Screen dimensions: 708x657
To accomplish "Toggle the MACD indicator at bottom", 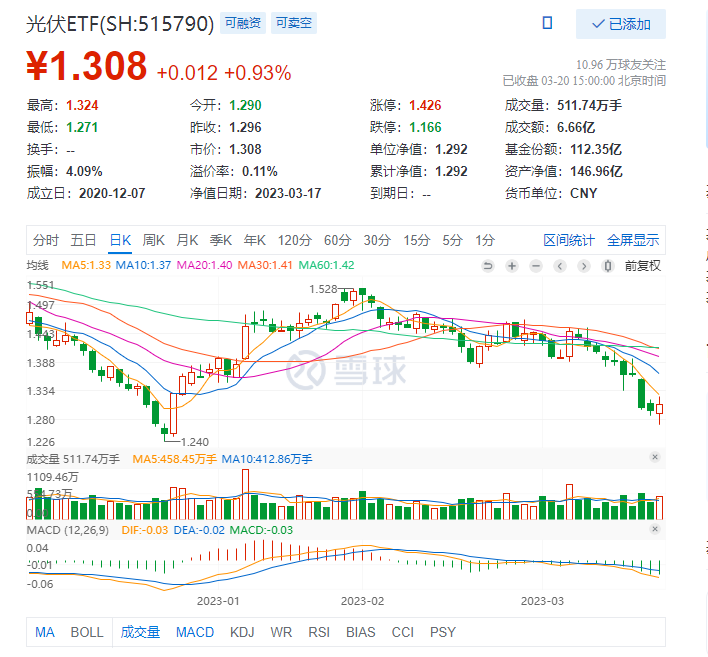I will point(195,632).
